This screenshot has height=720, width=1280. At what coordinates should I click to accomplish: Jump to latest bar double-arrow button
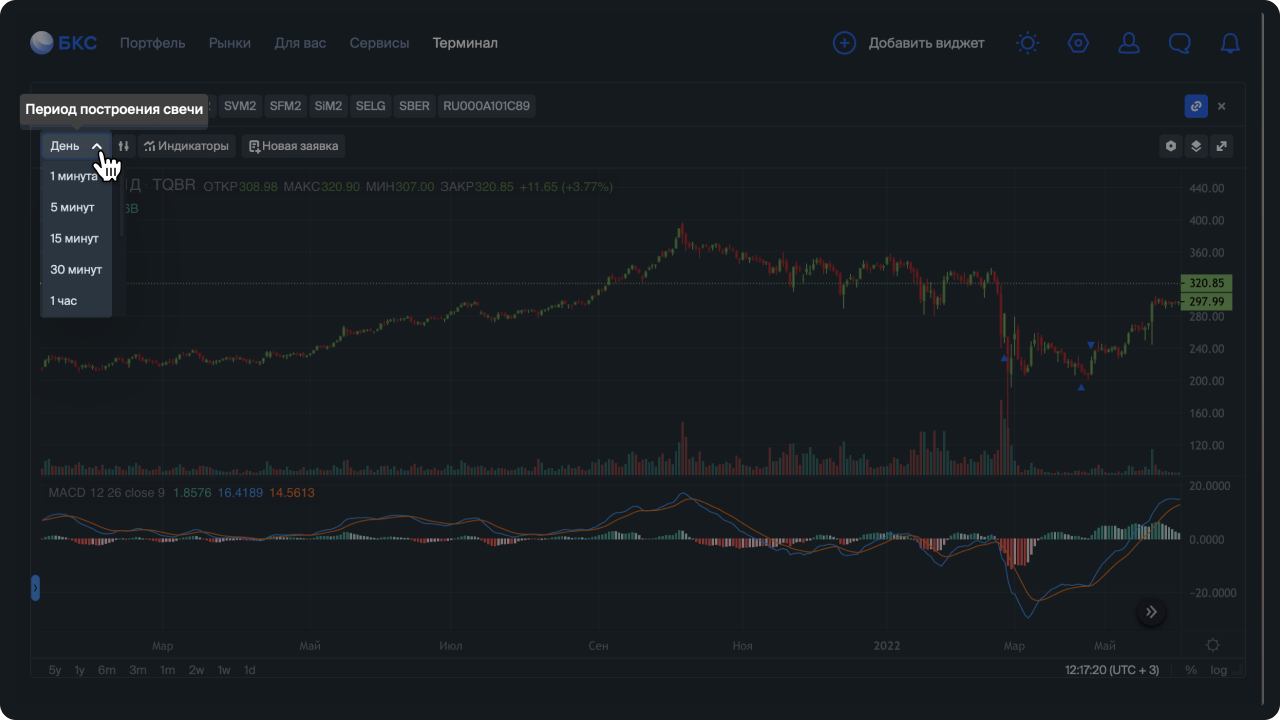(x=1151, y=612)
